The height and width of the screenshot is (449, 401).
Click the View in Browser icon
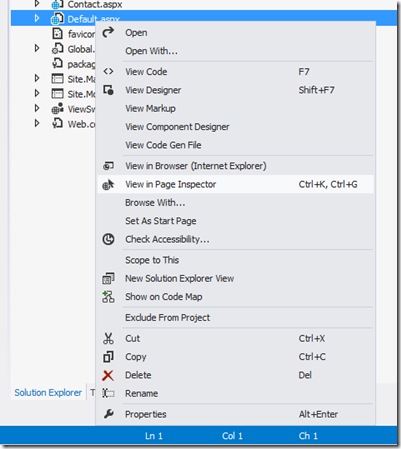click(108, 166)
